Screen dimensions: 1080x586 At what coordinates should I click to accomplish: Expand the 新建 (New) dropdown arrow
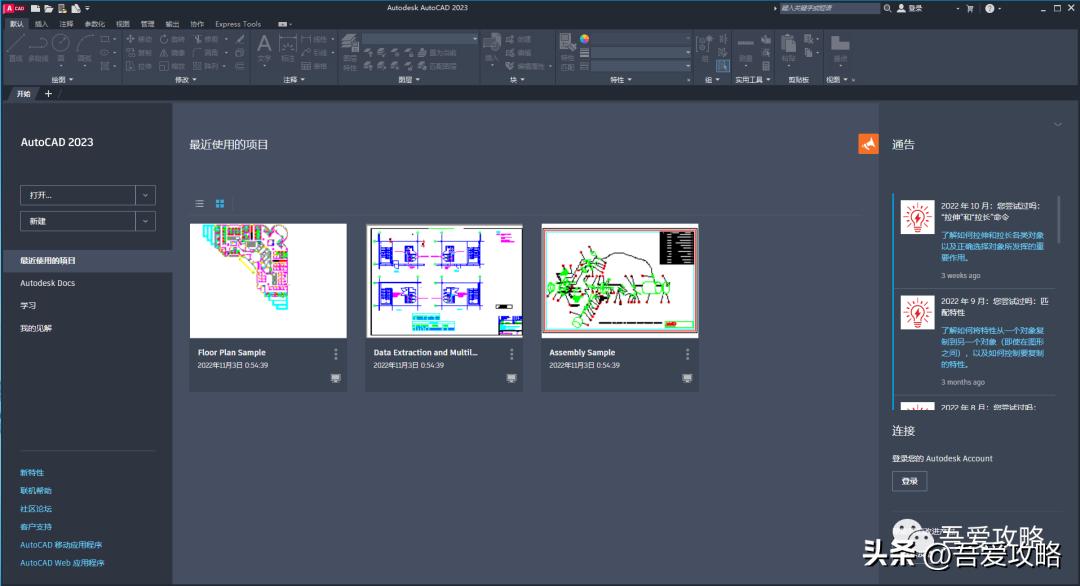tap(145, 221)
